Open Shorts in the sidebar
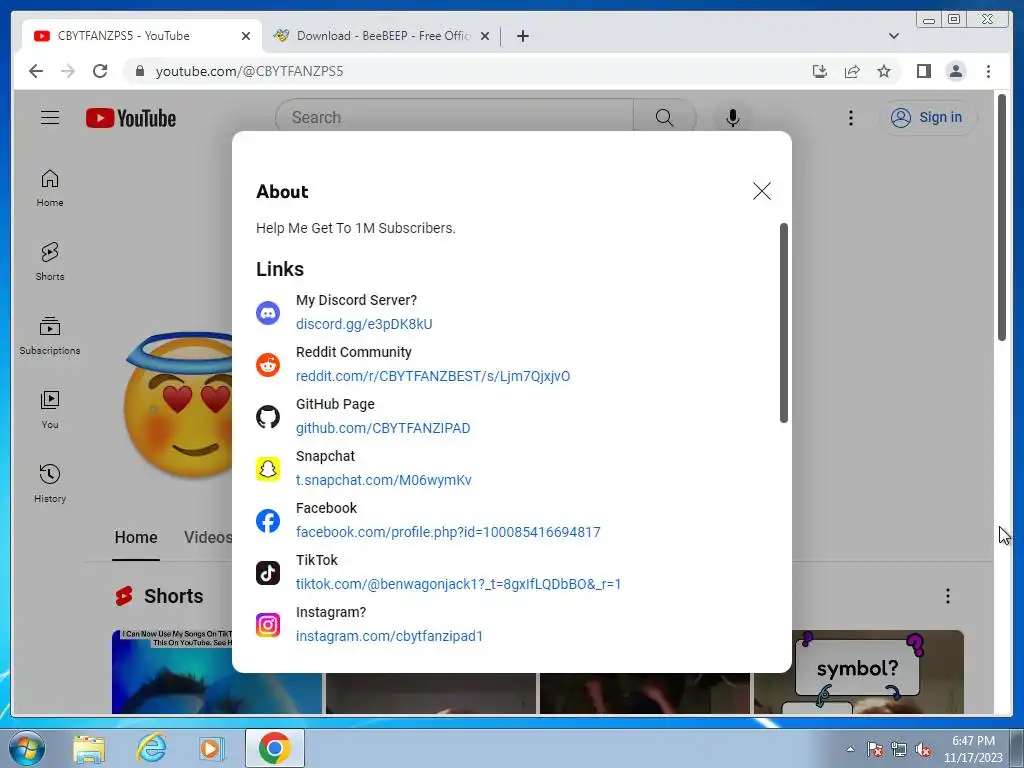Screen dimensions: 1024x768 pos(50,262)
